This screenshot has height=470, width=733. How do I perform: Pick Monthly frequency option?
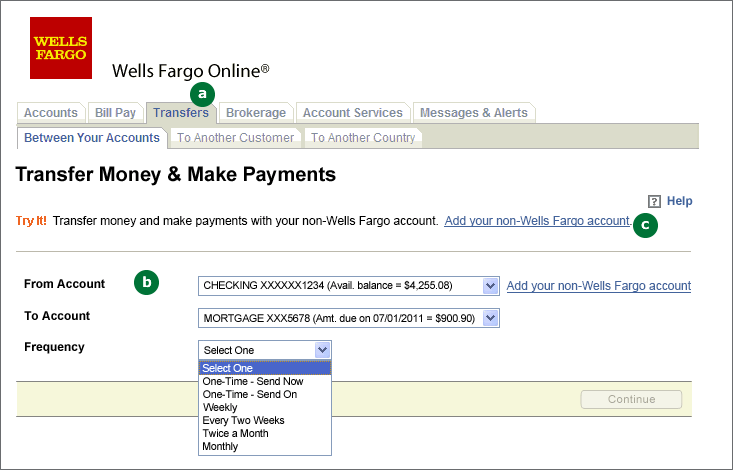[265, 447]
